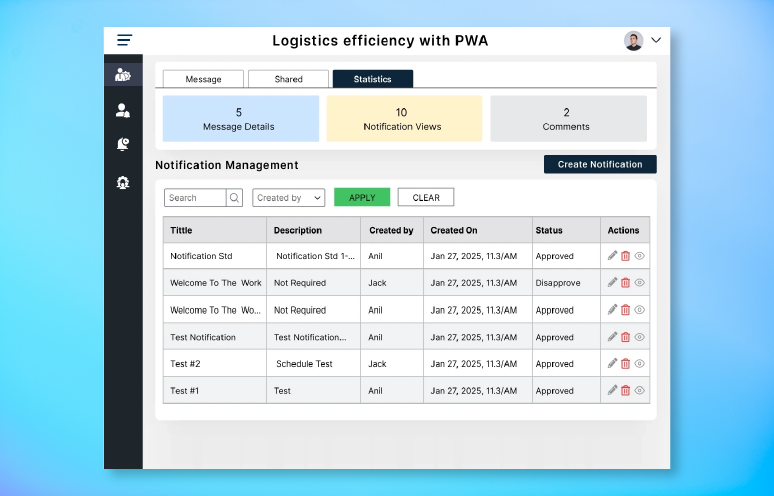774x496 pixels.
Task: Click the Test Notification... description cell
Action: coord(313,337)
